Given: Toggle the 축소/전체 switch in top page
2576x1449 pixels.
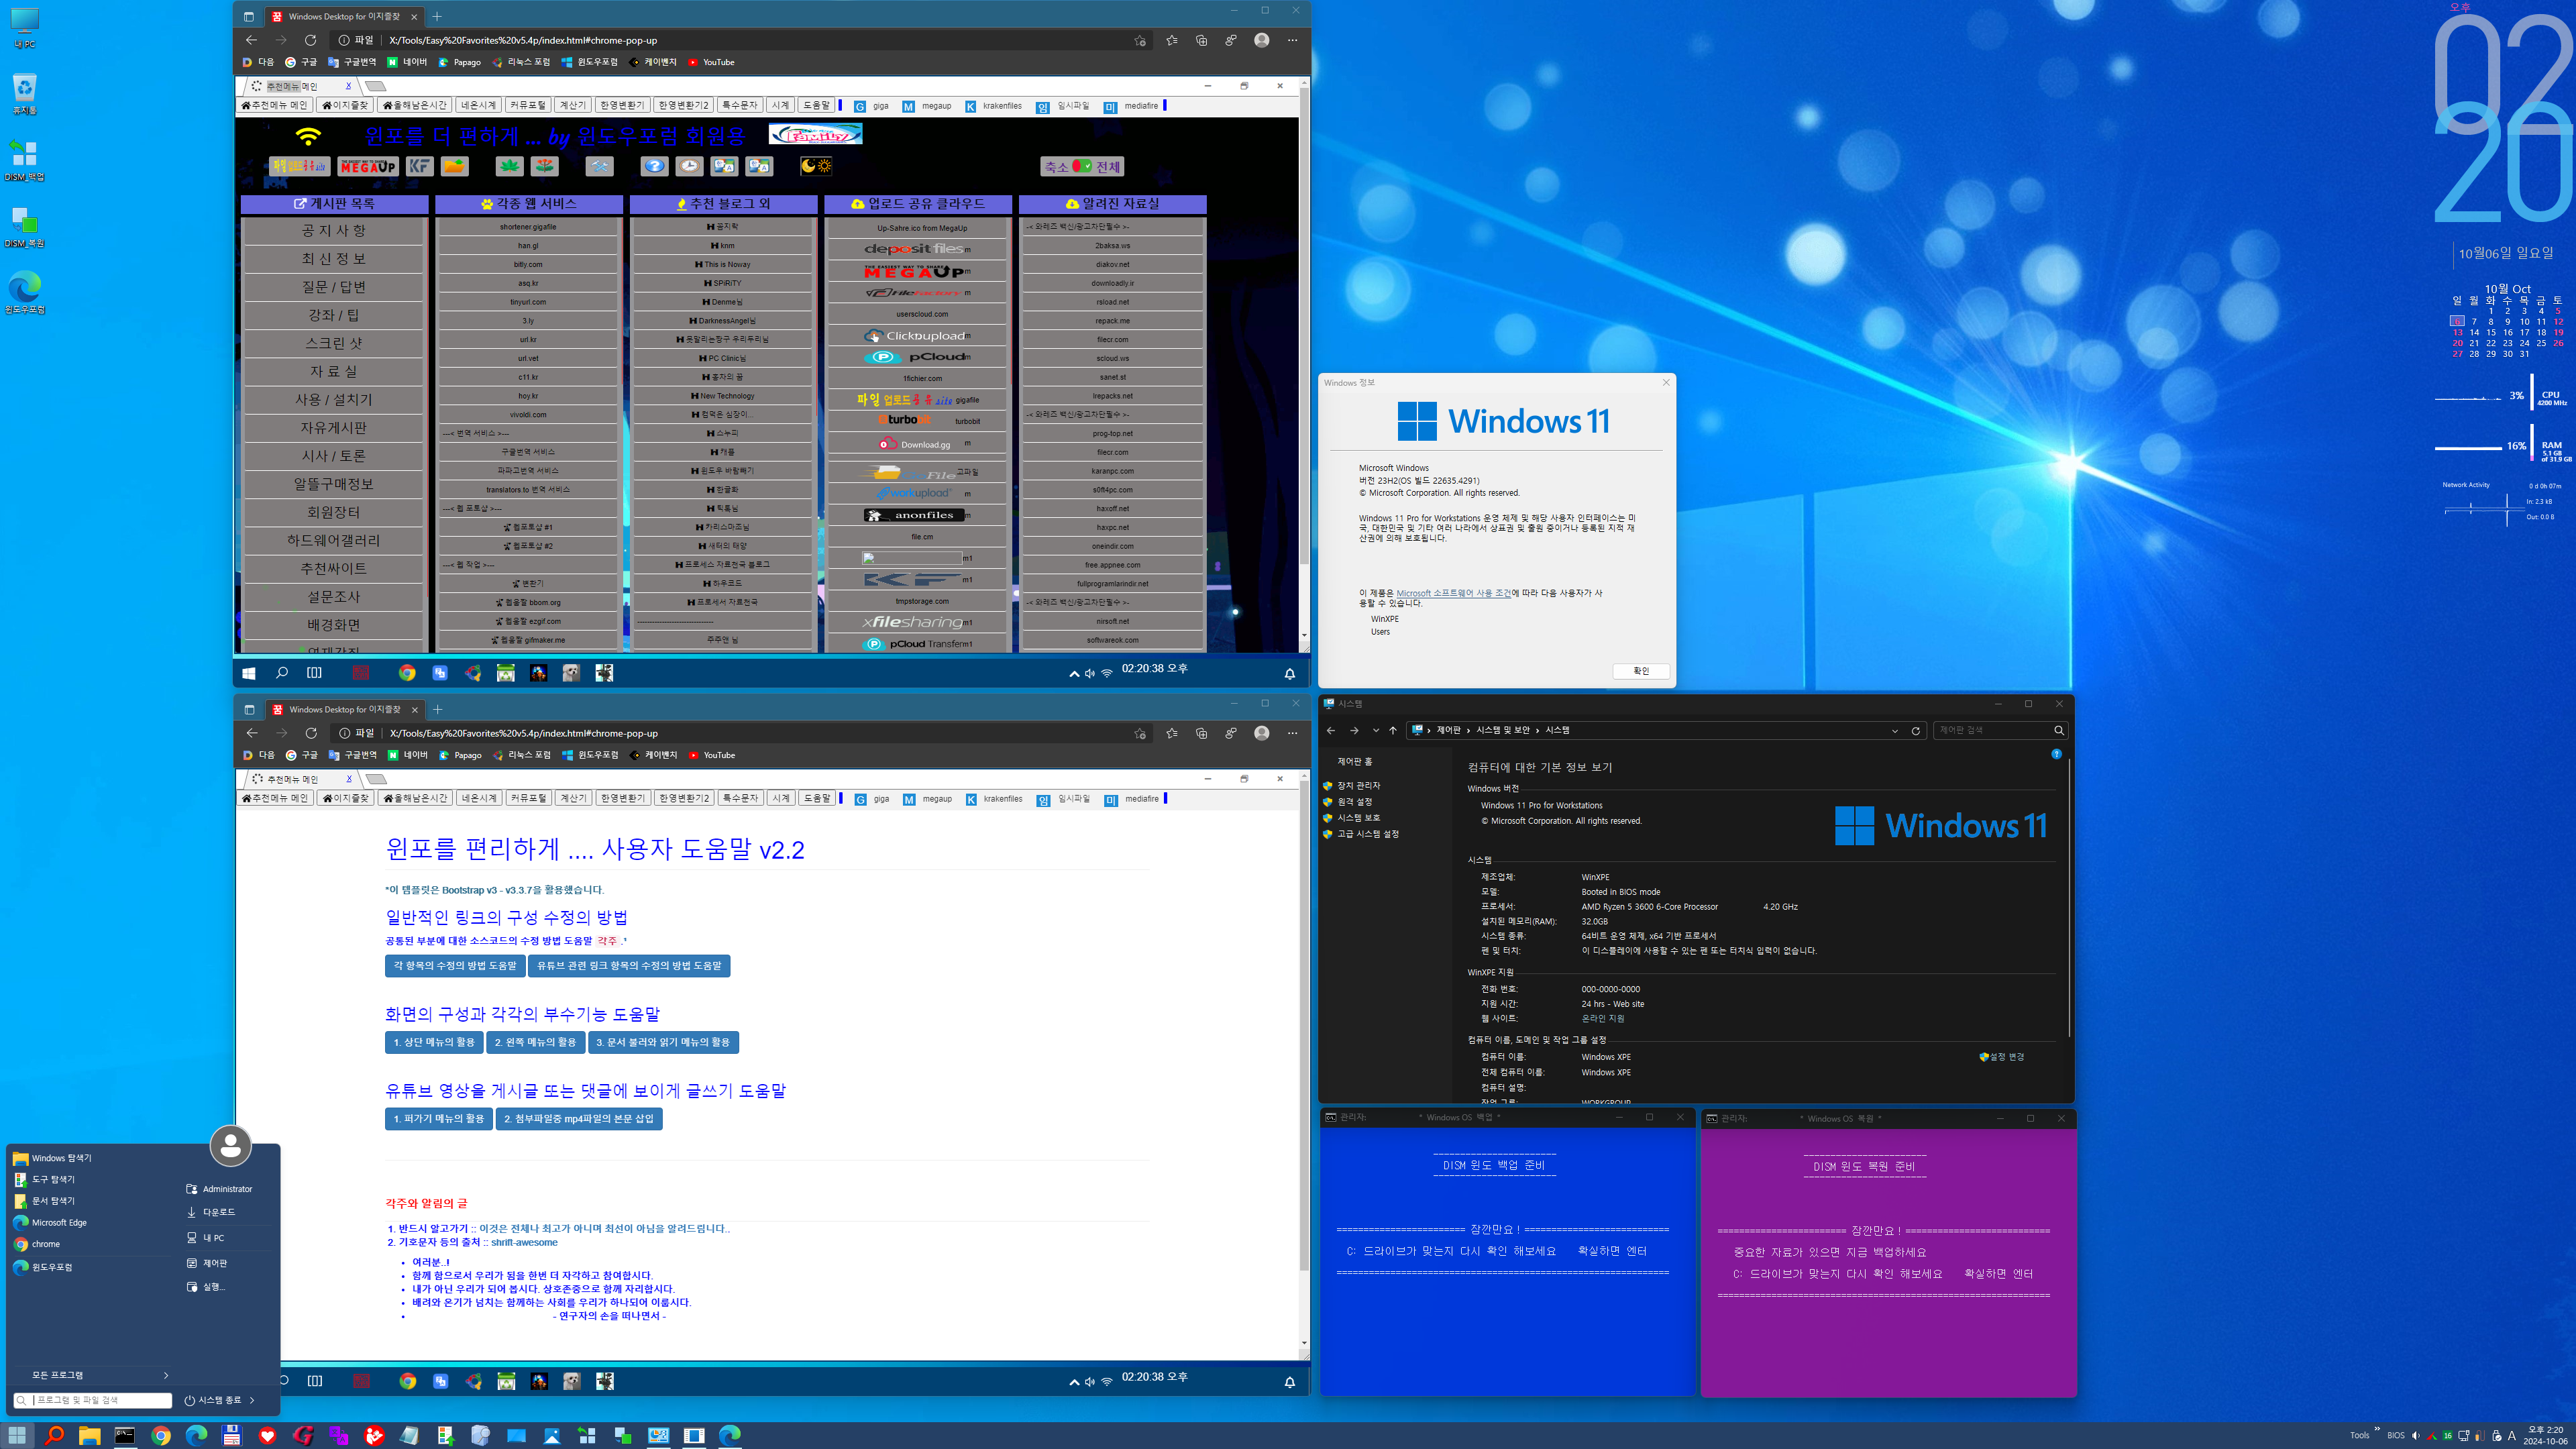Looking at the screenshot, I should [1082, 166].
